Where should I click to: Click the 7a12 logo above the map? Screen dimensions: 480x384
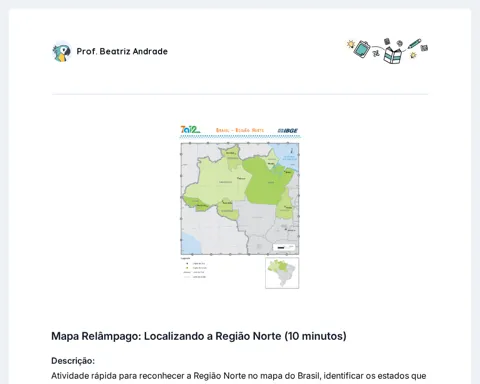click(190, 130)
